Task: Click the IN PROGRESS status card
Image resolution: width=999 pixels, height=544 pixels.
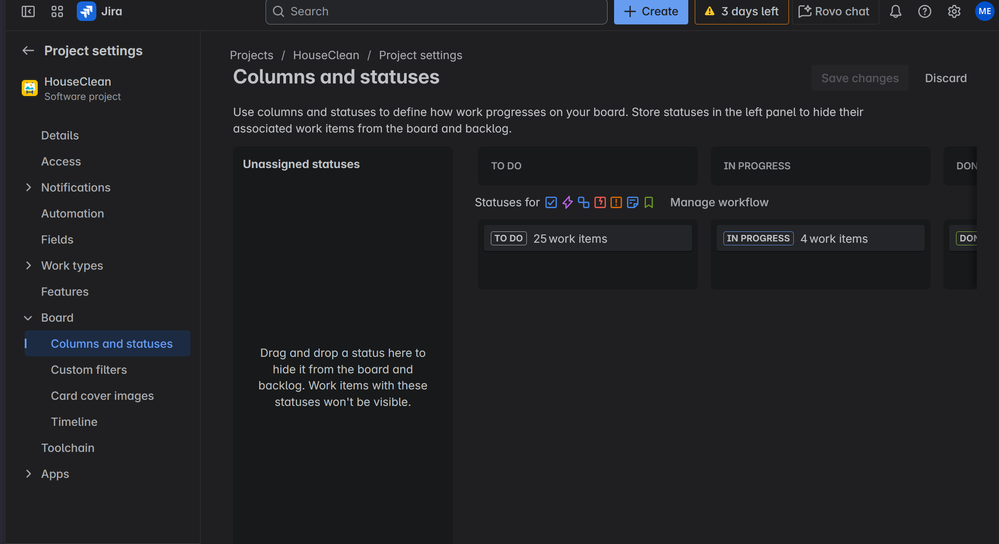Action: click(x=820, y=238)
